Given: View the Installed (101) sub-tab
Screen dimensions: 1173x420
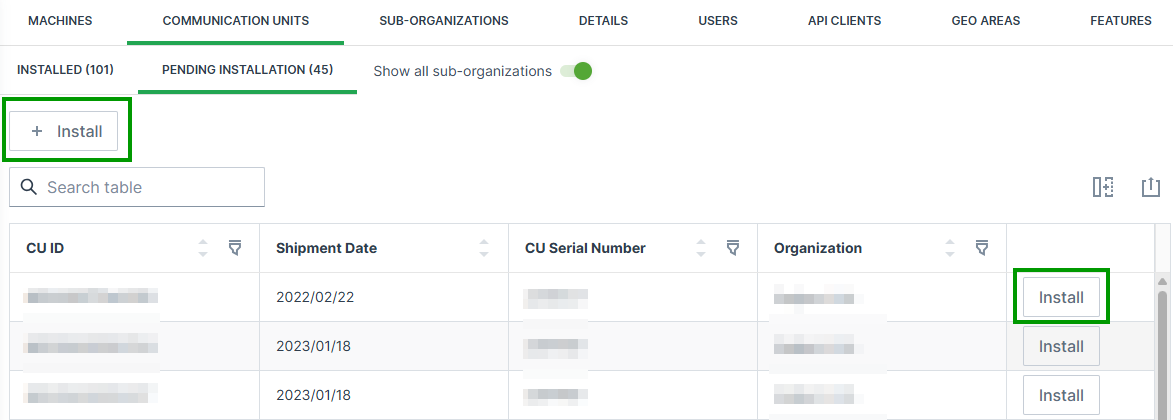Looking at the screenshot, I should 65,70.
